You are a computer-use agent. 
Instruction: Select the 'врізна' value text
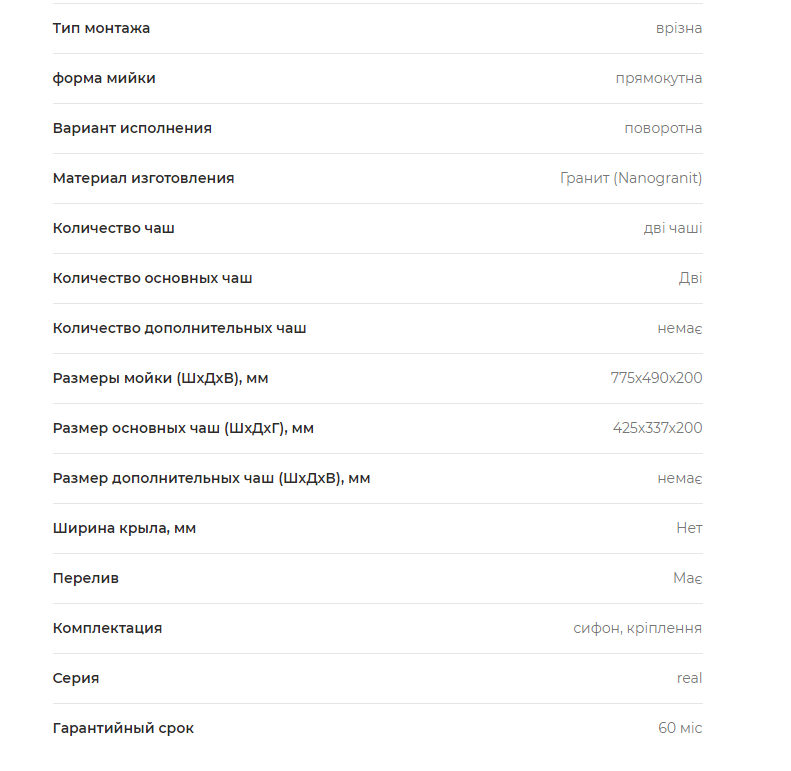pos(679,28)
